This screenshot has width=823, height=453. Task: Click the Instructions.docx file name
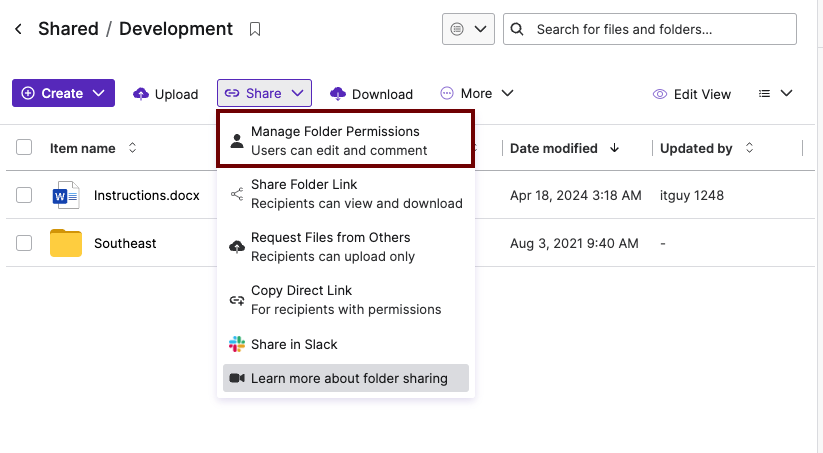(146, 195)
